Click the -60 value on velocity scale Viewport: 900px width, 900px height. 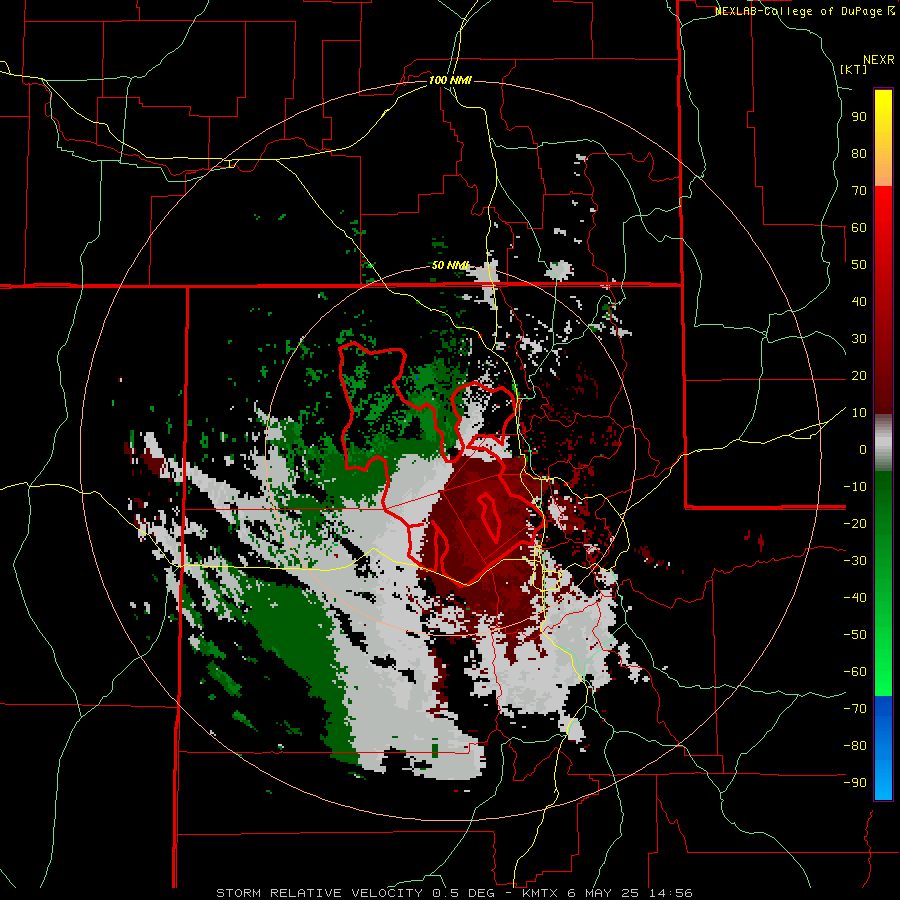[x=855, y=672]
